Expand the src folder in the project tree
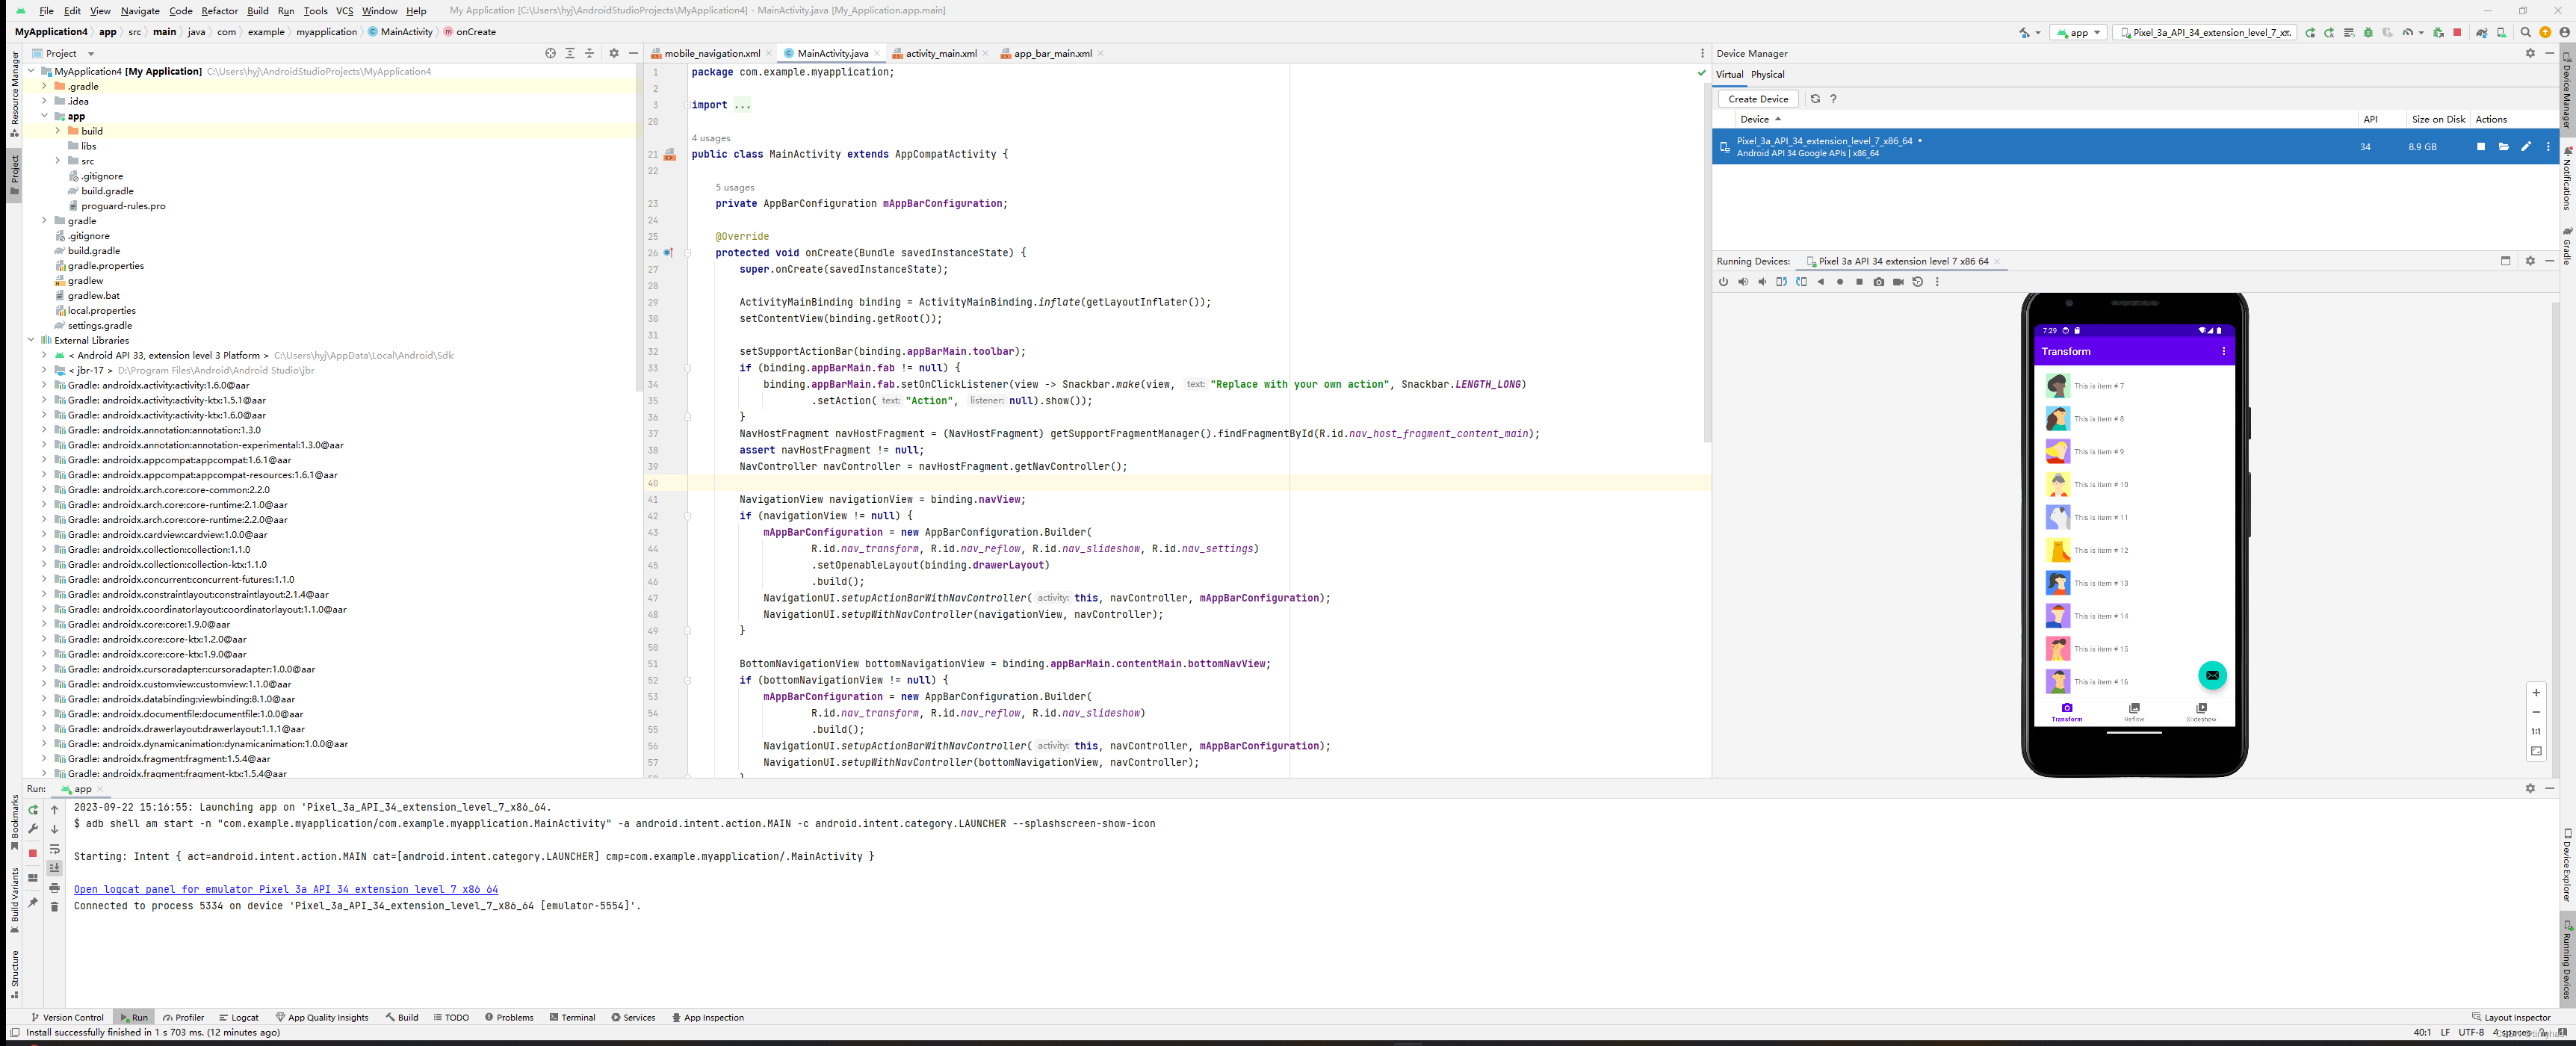Viewport: 2576px width, 1046px height. coord(58,161)
